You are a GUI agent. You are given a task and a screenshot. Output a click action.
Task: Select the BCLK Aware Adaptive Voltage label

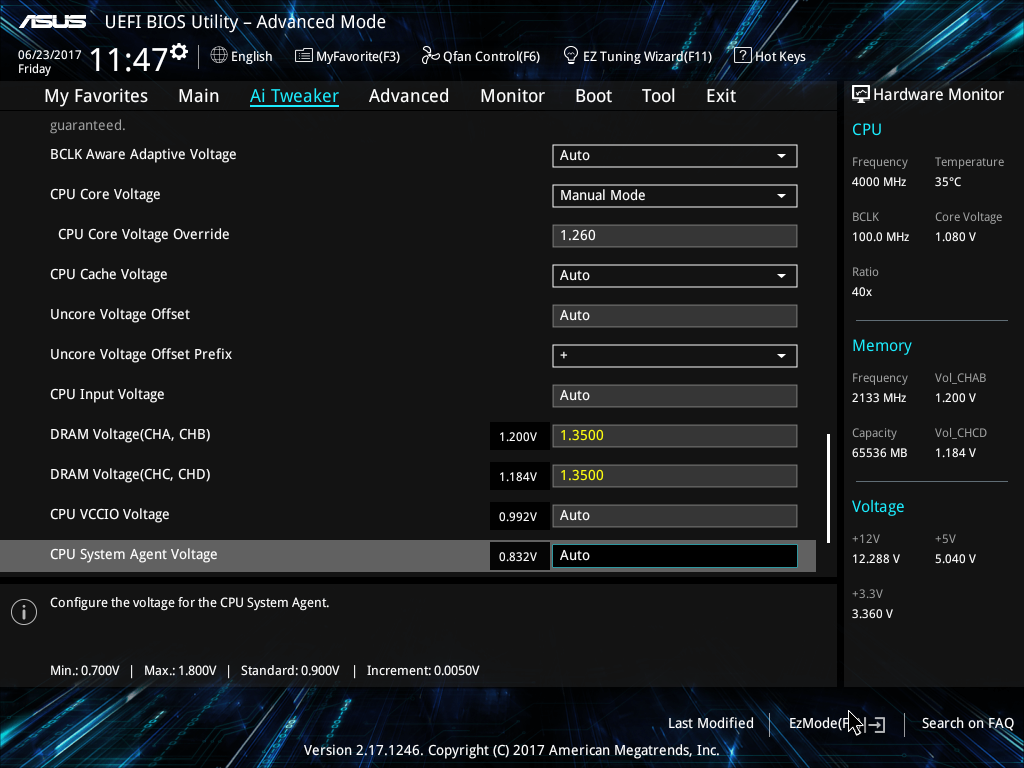143,155
